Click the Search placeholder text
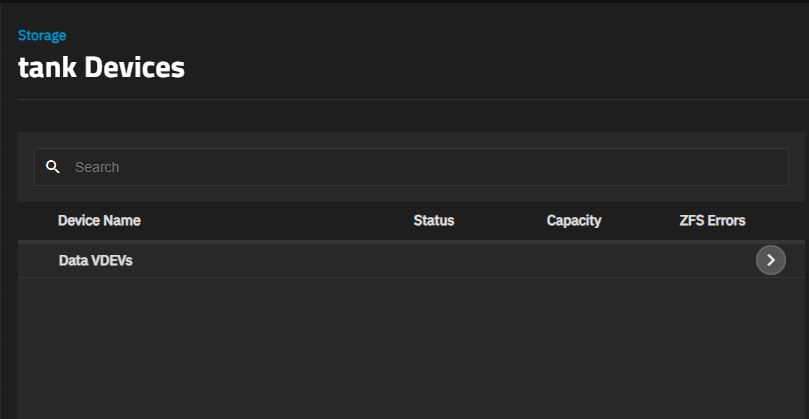 97,167
